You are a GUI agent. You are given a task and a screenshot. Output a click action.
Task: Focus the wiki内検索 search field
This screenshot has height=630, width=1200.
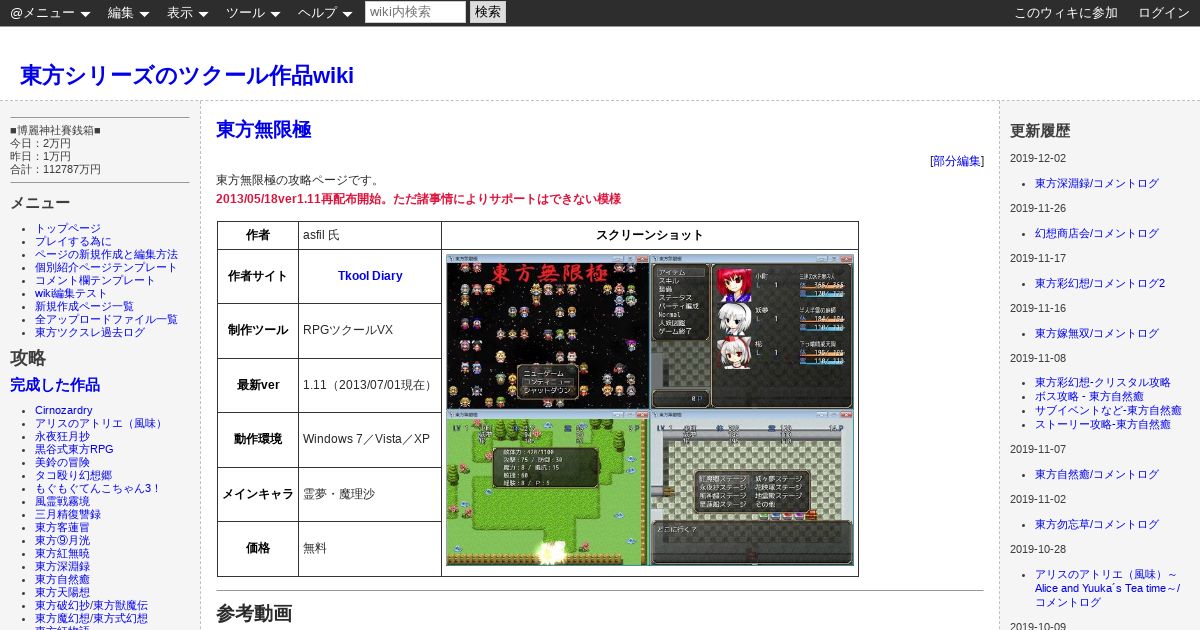[x=415, y=12]
